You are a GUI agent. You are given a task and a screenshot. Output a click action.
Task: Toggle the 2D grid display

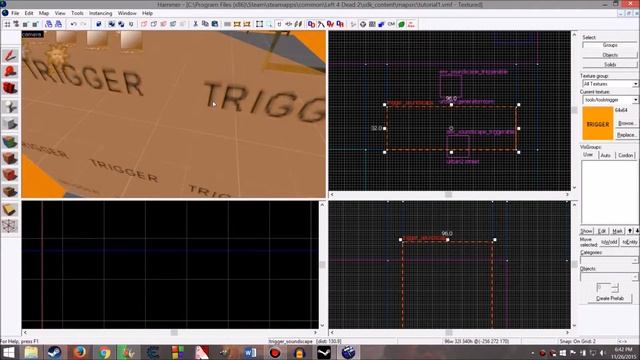pyautogui.click(x=7, y=24)
